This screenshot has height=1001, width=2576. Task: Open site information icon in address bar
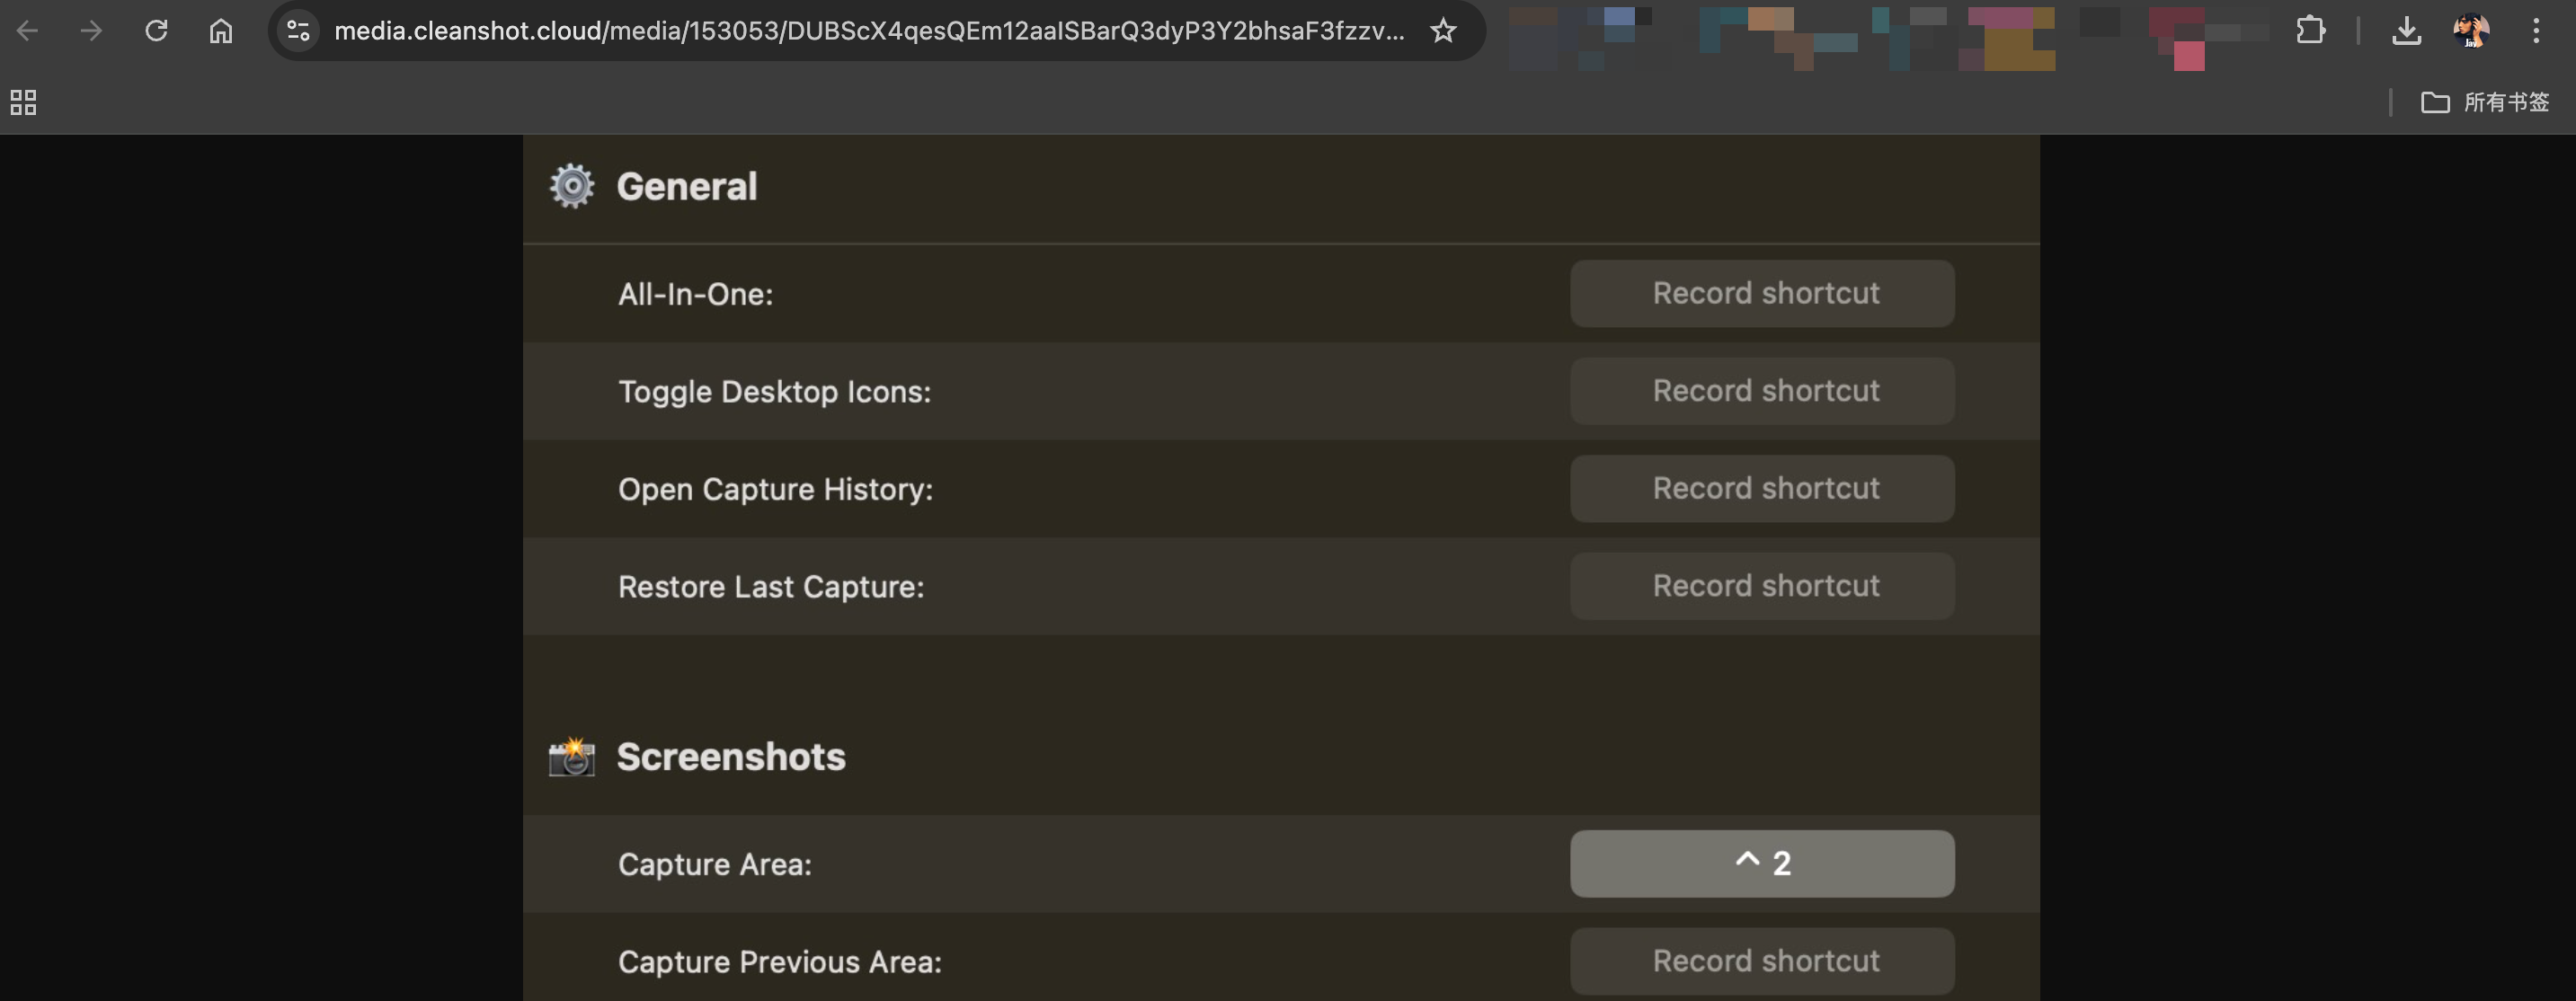[x=298, y=31]
